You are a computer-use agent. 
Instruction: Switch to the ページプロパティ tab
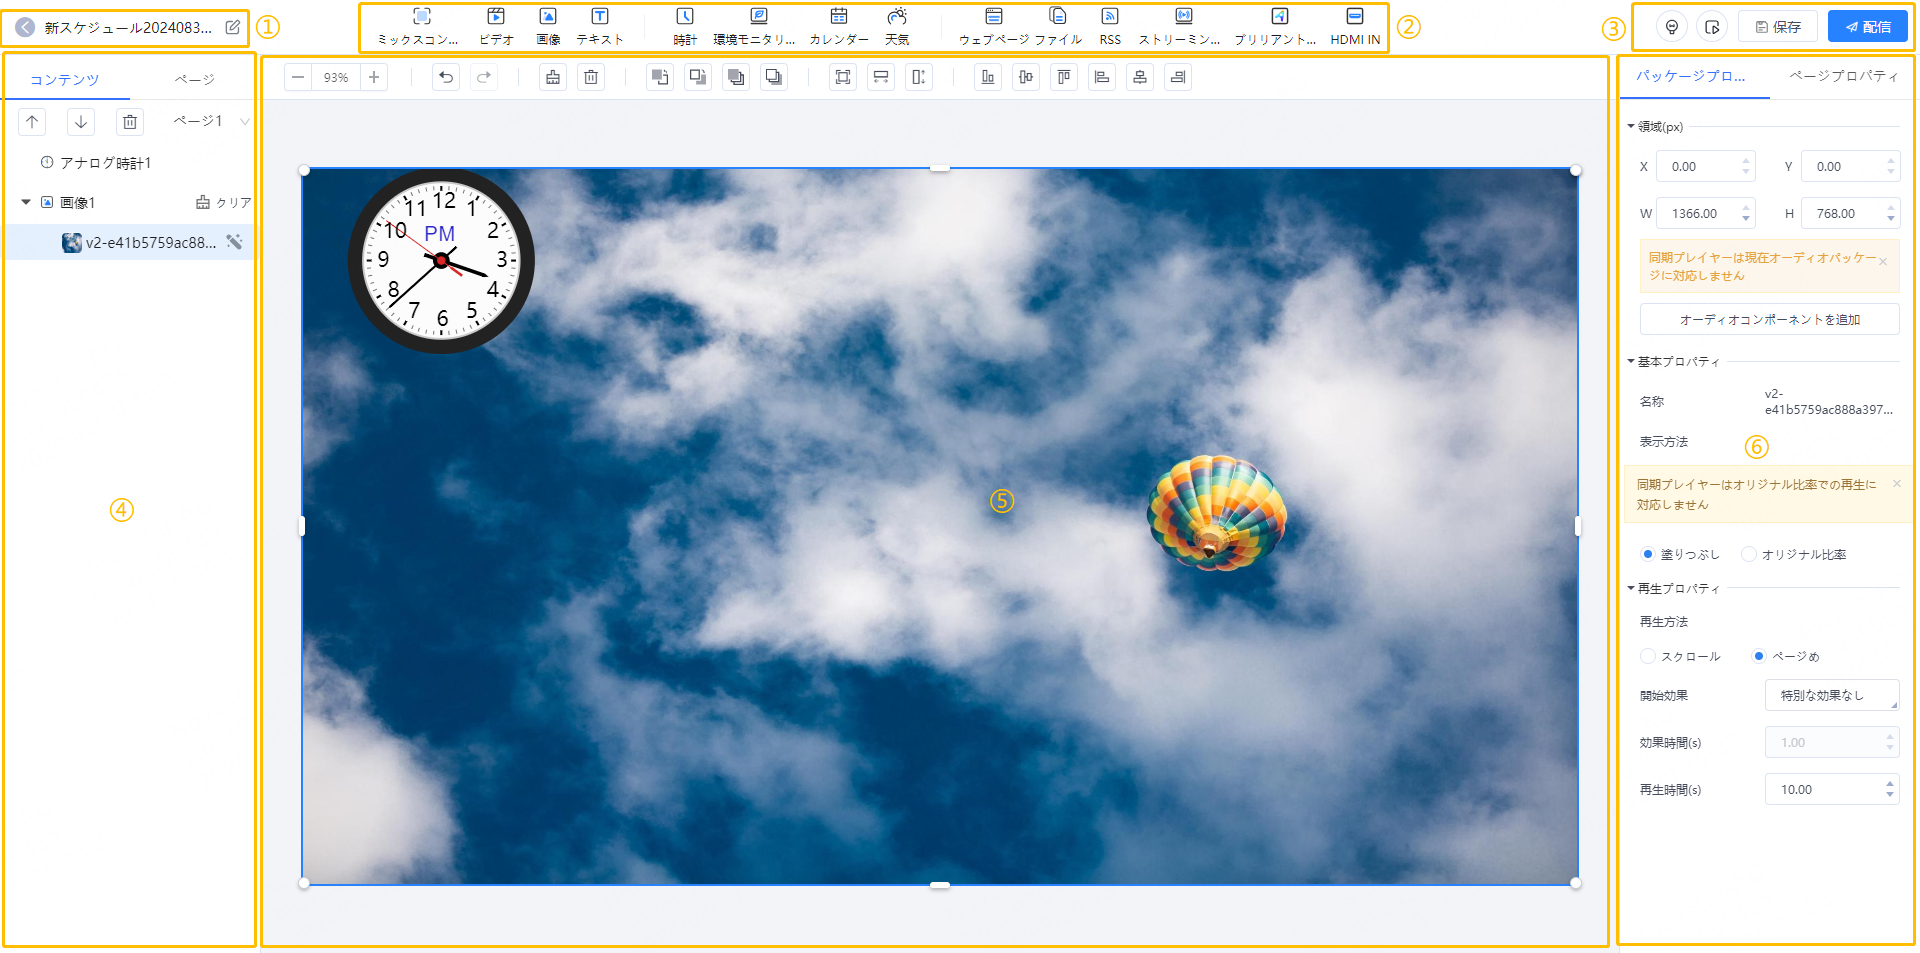[1842, 77]
